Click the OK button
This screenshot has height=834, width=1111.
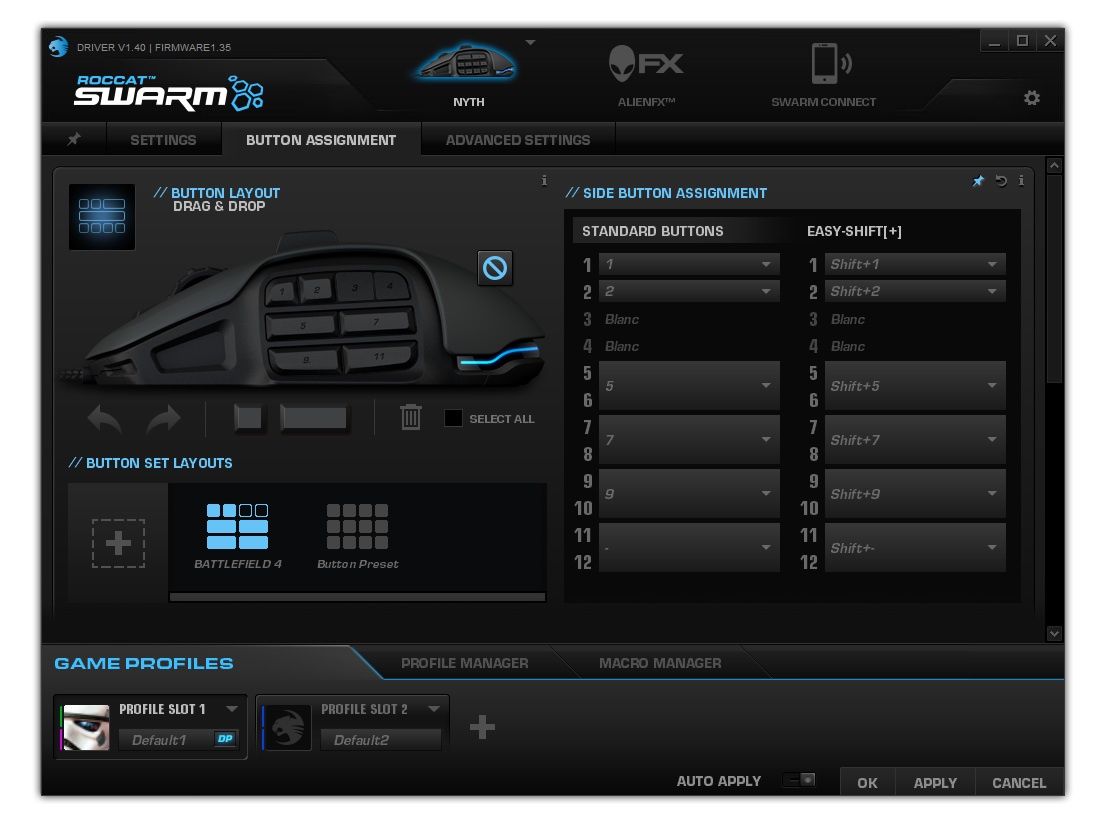867,782
